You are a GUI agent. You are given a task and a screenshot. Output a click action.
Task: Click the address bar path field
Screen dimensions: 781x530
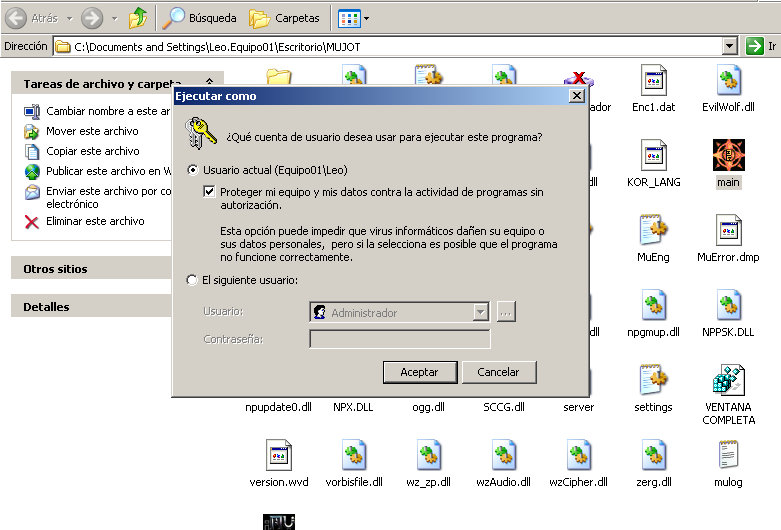pyautogui.click(x=388, y=46)
